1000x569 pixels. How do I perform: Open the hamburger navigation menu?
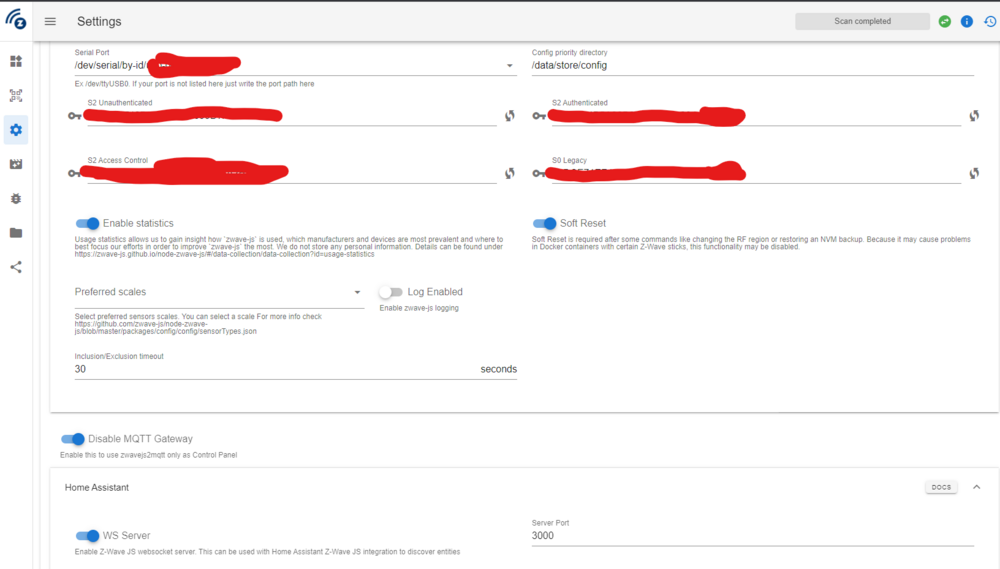pos(50,22)
